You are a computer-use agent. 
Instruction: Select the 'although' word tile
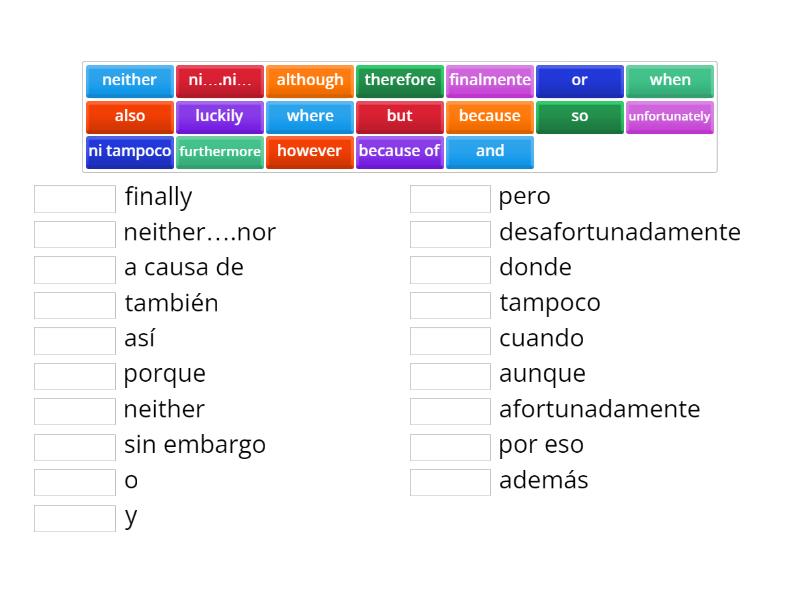coord(310,80)
